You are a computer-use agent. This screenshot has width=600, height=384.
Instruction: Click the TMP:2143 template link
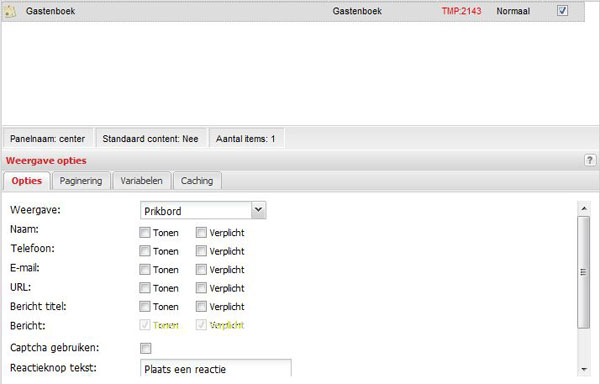[461, 11]
